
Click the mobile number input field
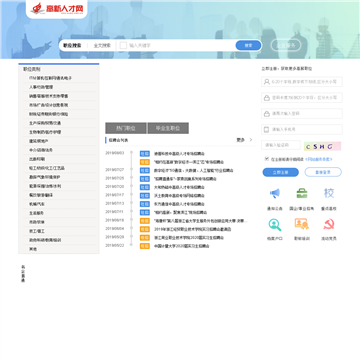click(x=302, y=129)
